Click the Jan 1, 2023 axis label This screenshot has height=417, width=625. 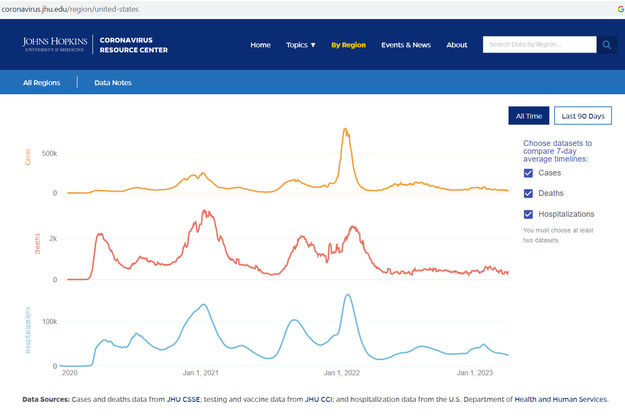click(475, 373)
